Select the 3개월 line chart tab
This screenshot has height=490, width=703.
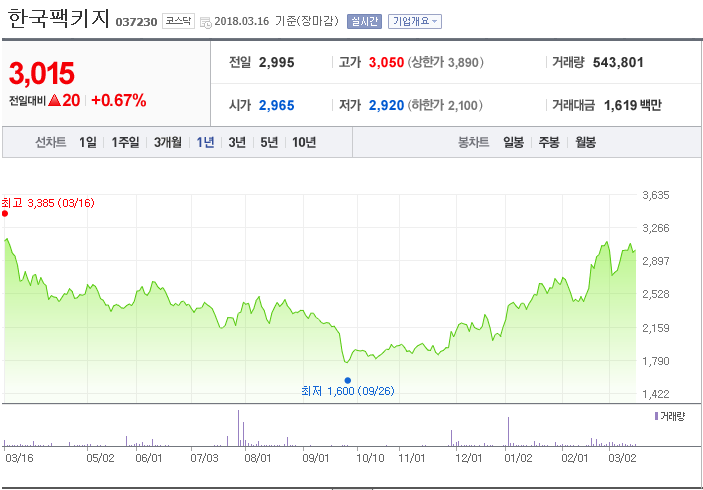pos(168,142)
